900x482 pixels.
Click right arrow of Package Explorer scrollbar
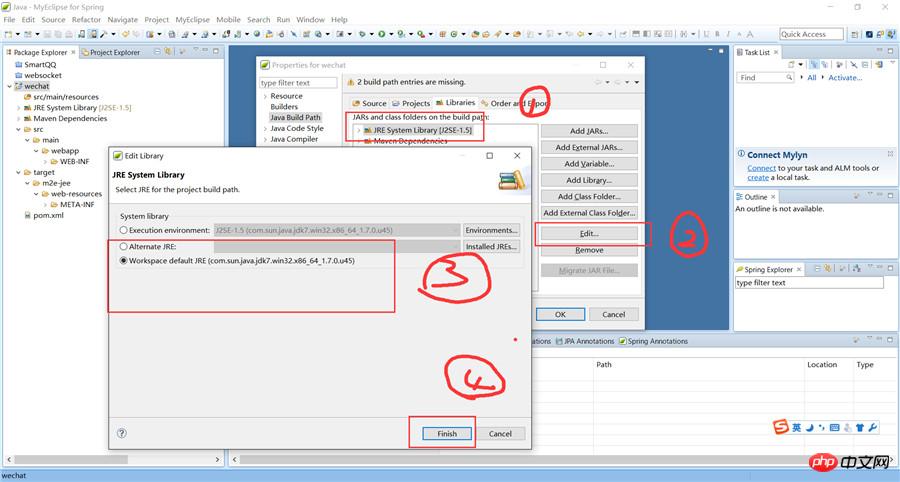pos(217,460)
